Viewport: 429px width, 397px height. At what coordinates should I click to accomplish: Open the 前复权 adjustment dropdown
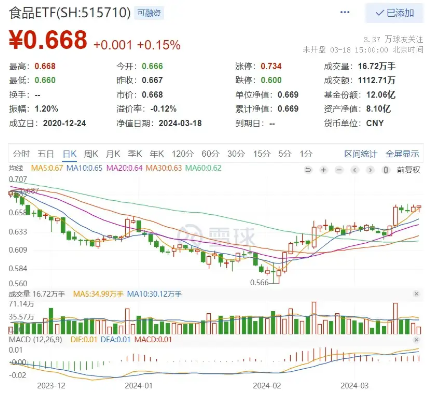[408, 170]
